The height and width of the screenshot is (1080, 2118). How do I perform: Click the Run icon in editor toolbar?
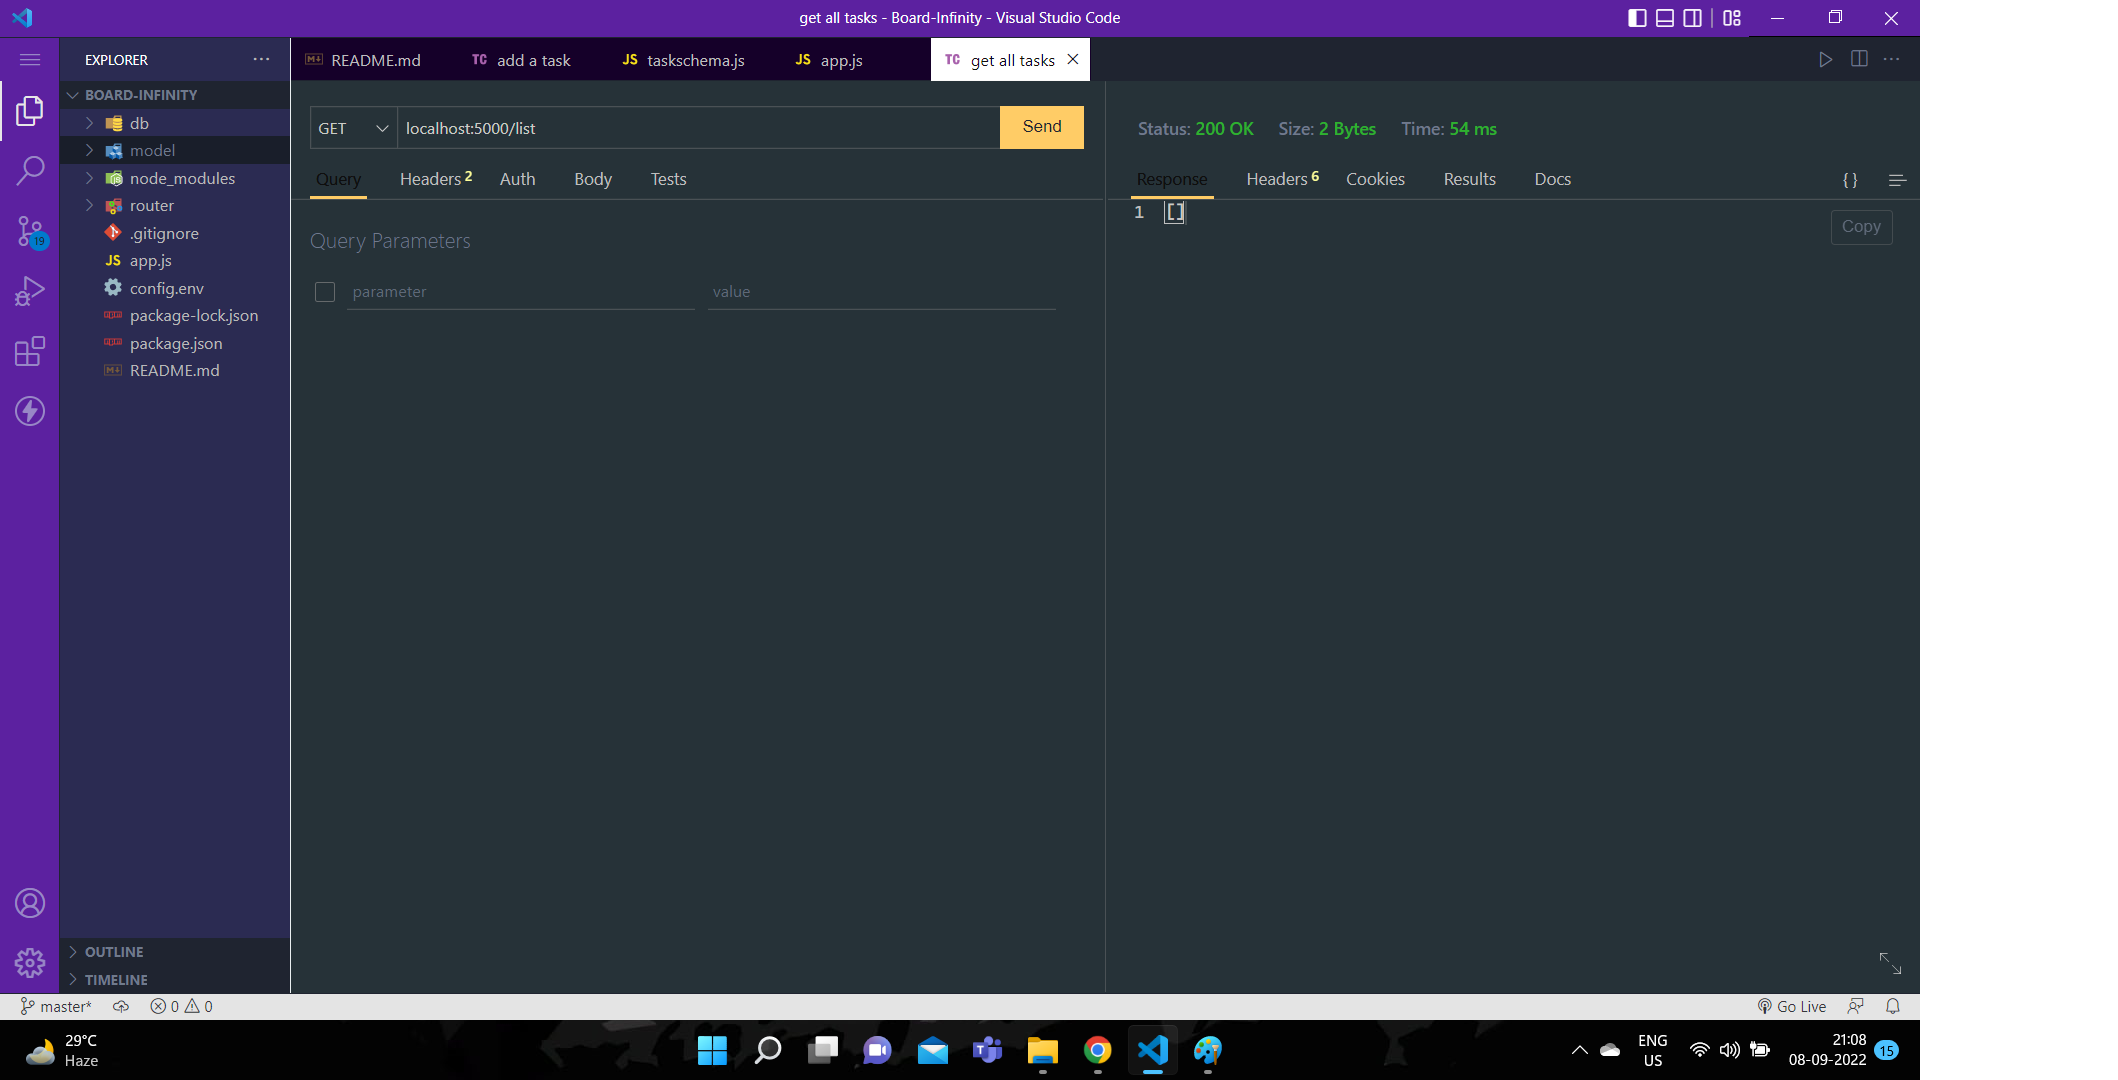coord(1825,59)
